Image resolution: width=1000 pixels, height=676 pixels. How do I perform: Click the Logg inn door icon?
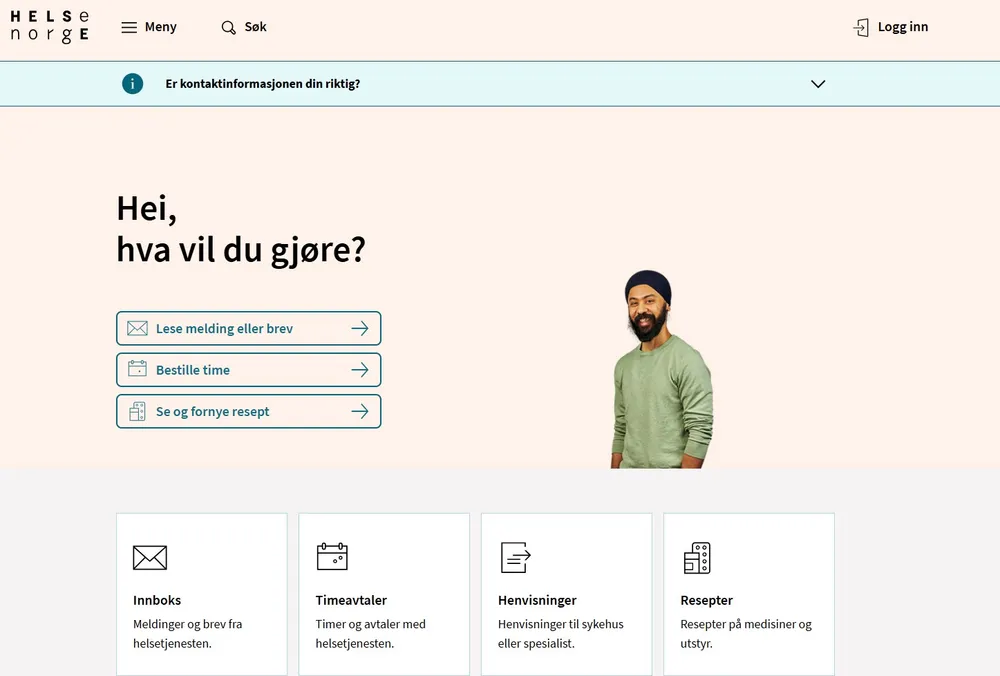(861, 28)
